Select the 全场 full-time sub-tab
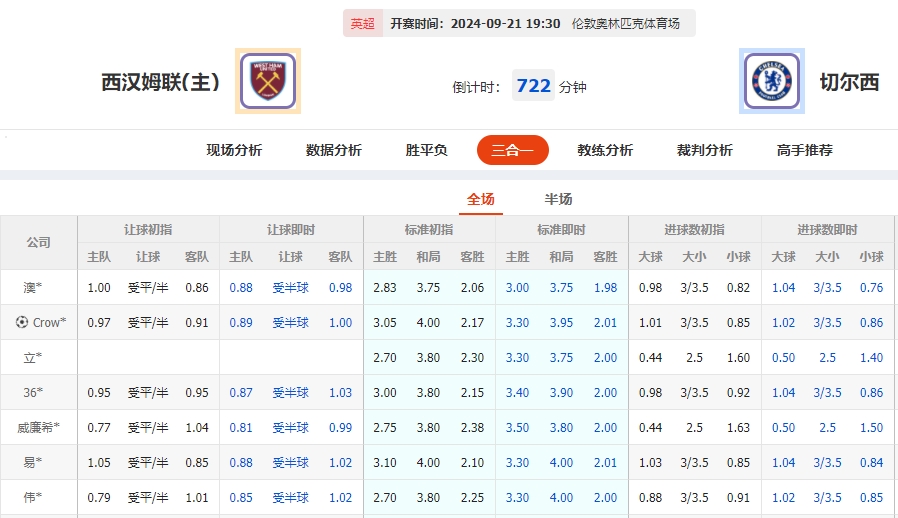 click(x=481, y=199)
